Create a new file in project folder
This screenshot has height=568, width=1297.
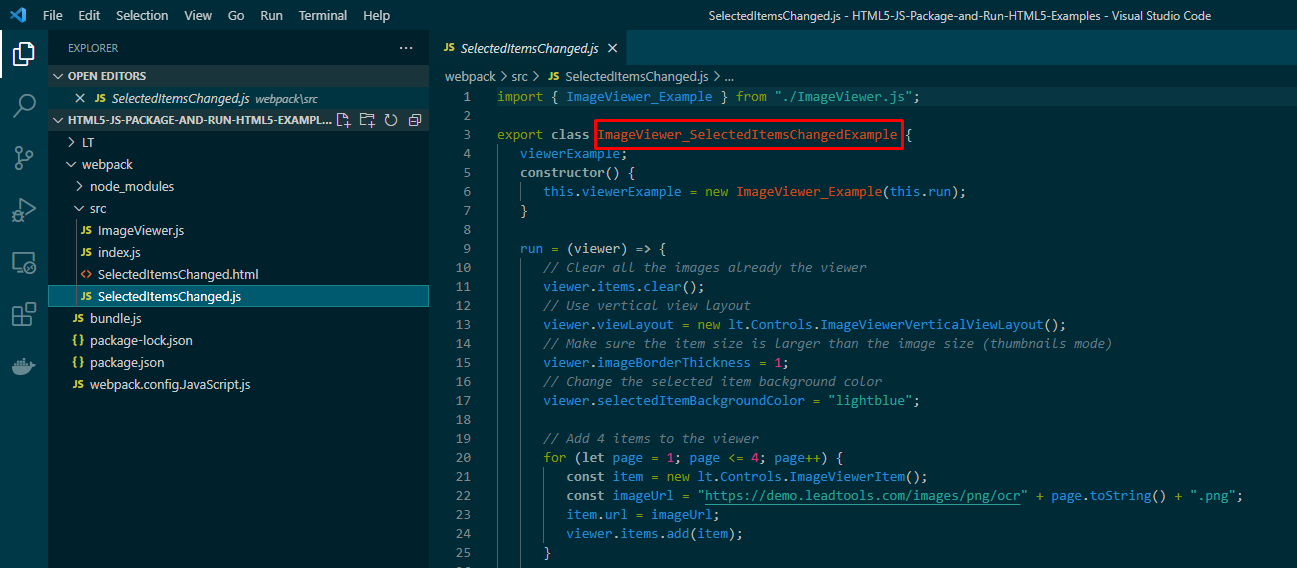click(x=344, y=120)
